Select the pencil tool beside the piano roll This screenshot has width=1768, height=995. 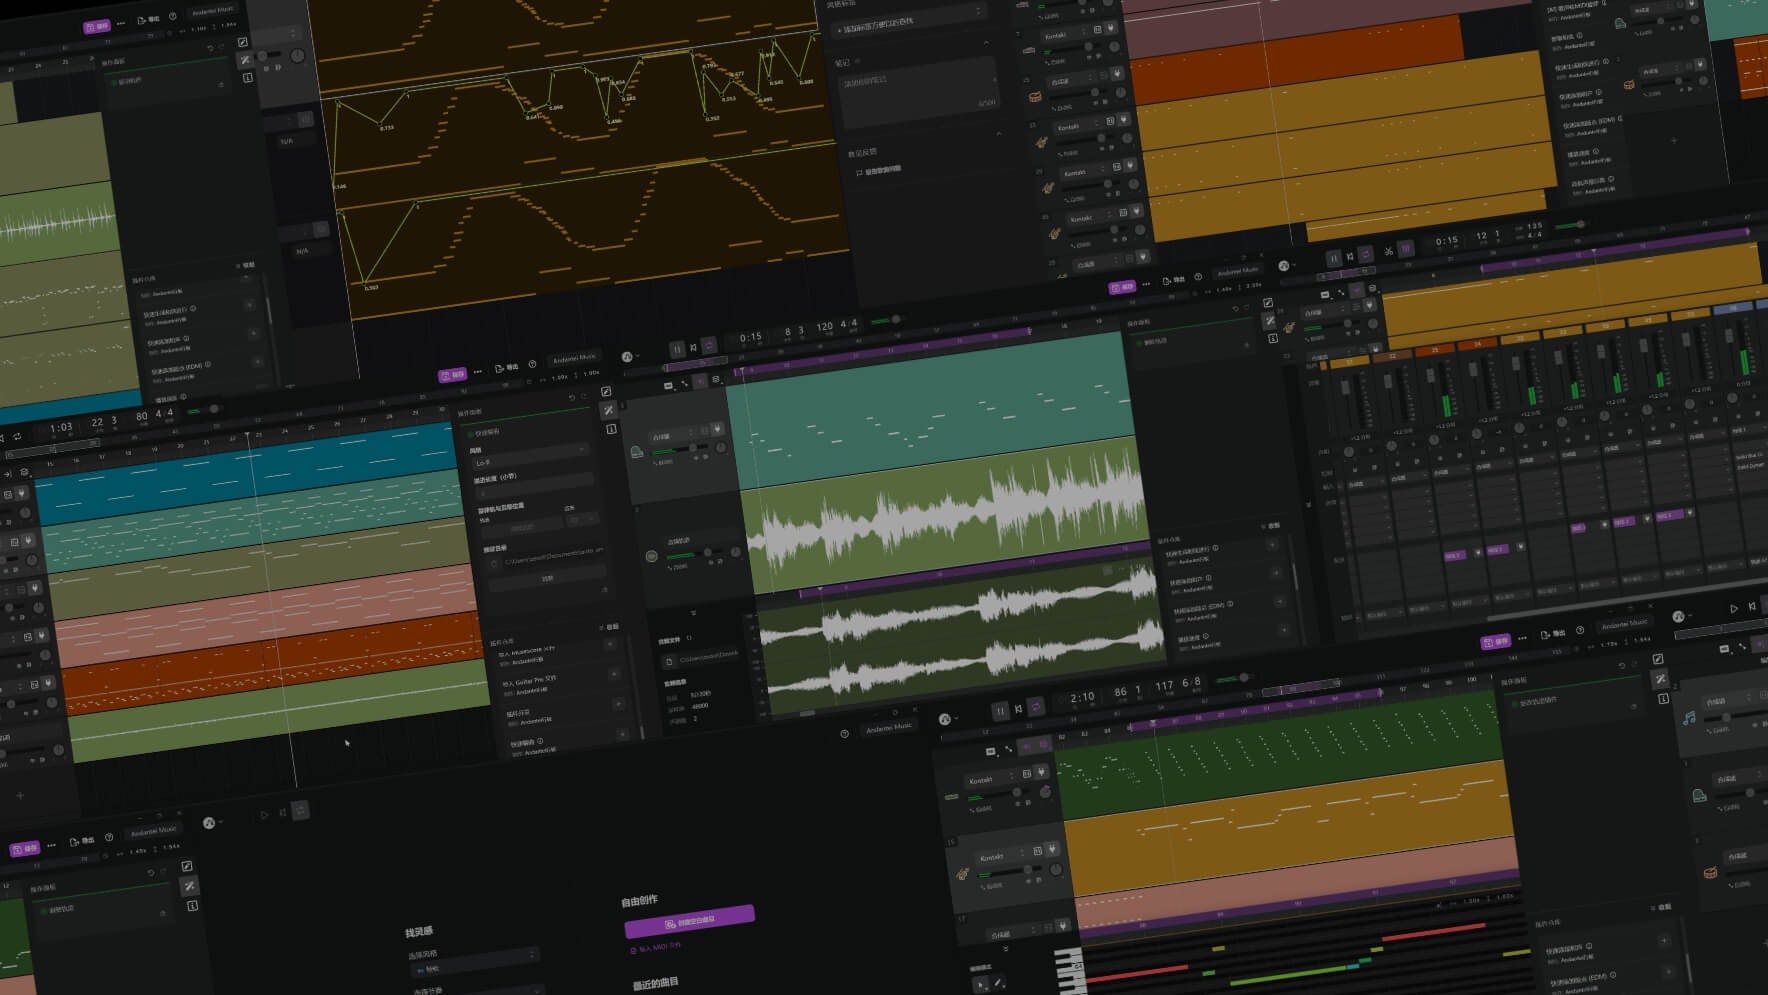click(998, 983)
